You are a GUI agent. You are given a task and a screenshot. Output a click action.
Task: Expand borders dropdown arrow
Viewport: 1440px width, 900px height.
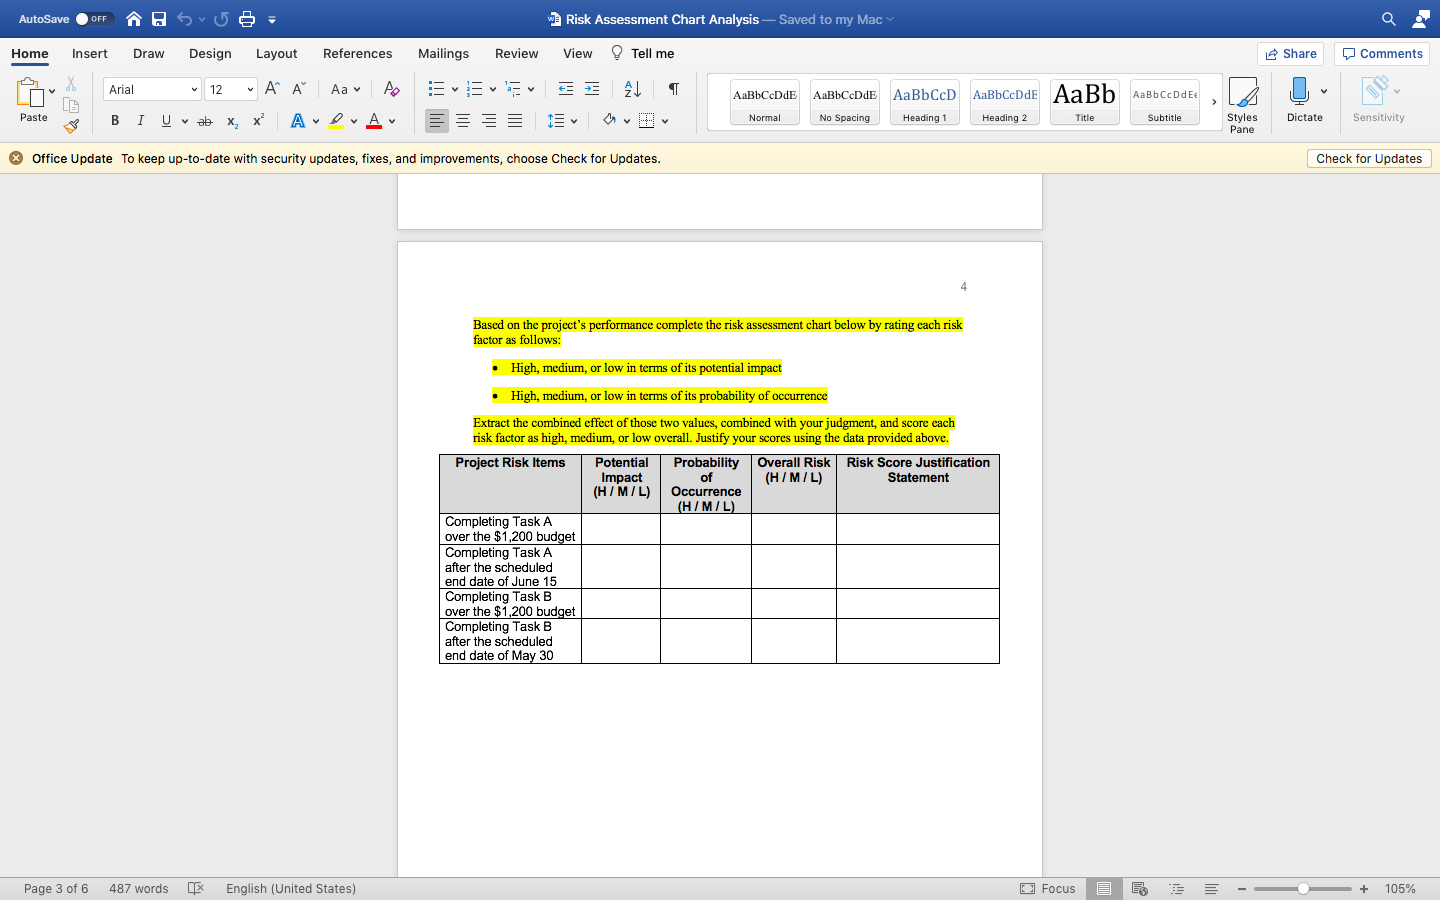tap(665, 122)
